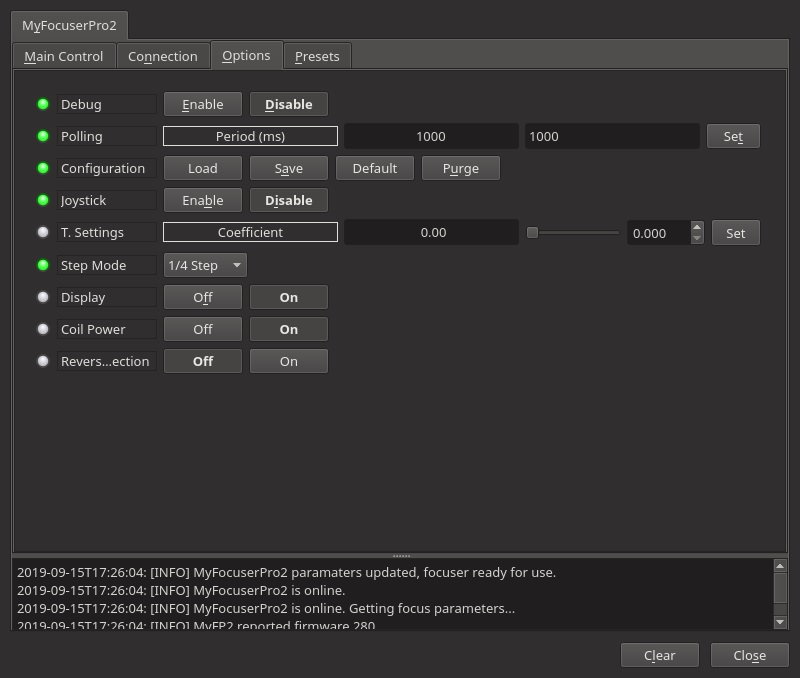Viewport: 800px width, 678px height.
Task: Purge the configuration
Action: [x=461, y=168]
